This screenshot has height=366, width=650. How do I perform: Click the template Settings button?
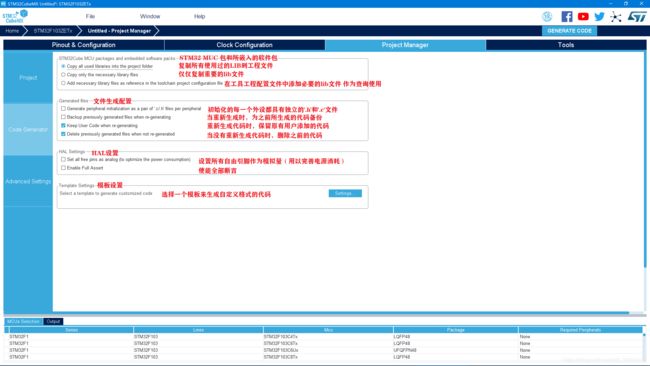click(x=345, y=194)
